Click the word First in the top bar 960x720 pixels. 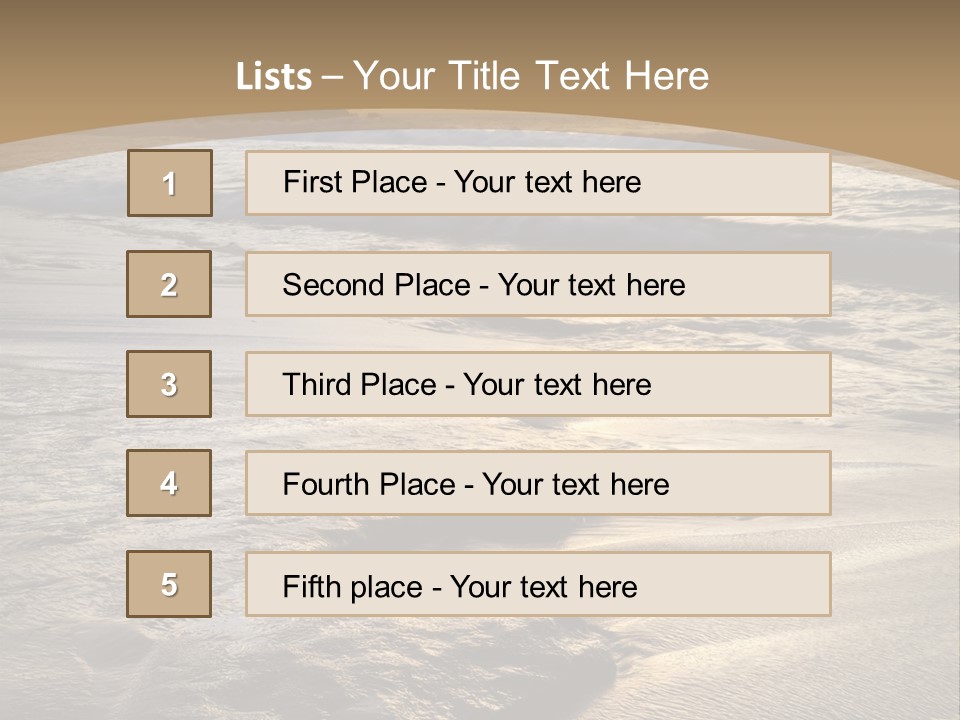(312, 182)
